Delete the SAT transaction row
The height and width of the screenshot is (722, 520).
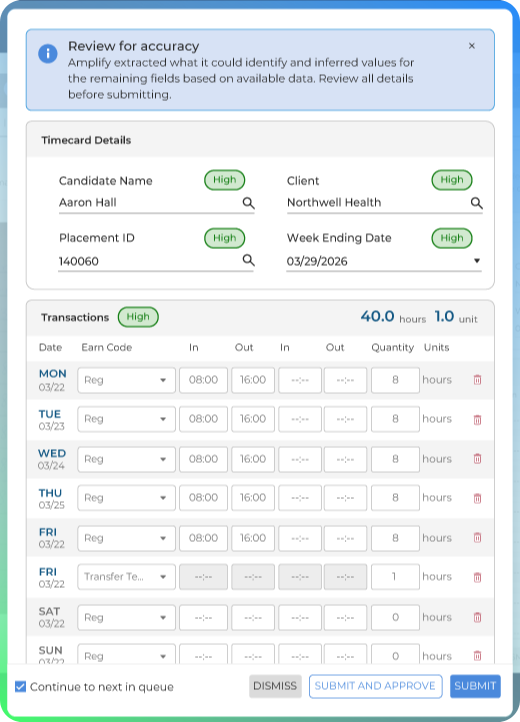coord(477,617)
